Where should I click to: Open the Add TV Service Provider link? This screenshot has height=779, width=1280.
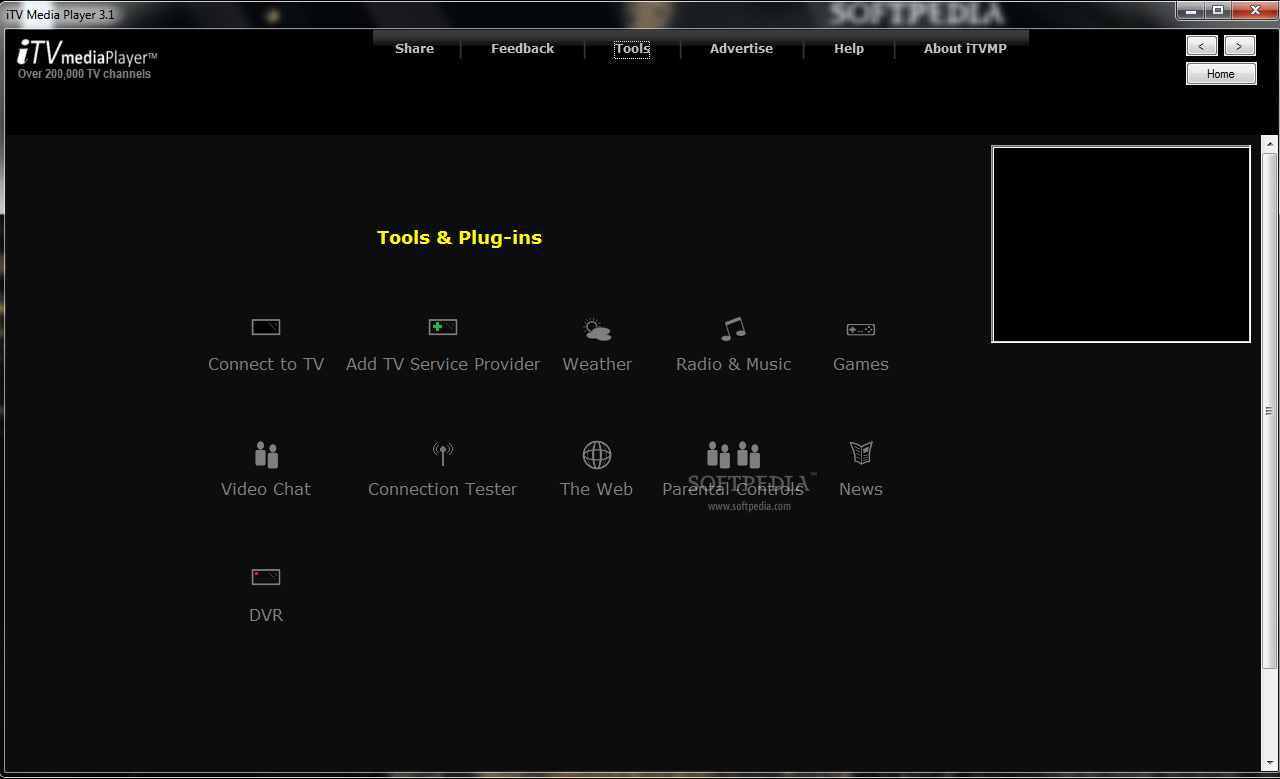[x=443, y=364]
